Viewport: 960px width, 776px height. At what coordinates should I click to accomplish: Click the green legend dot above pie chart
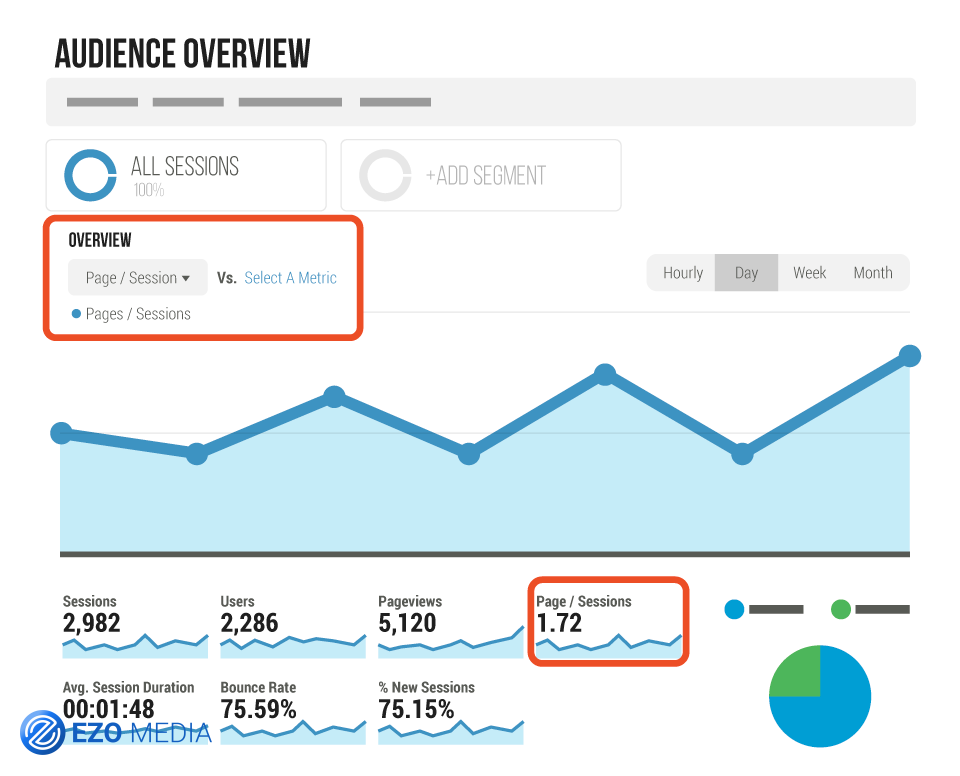point(841,609)
